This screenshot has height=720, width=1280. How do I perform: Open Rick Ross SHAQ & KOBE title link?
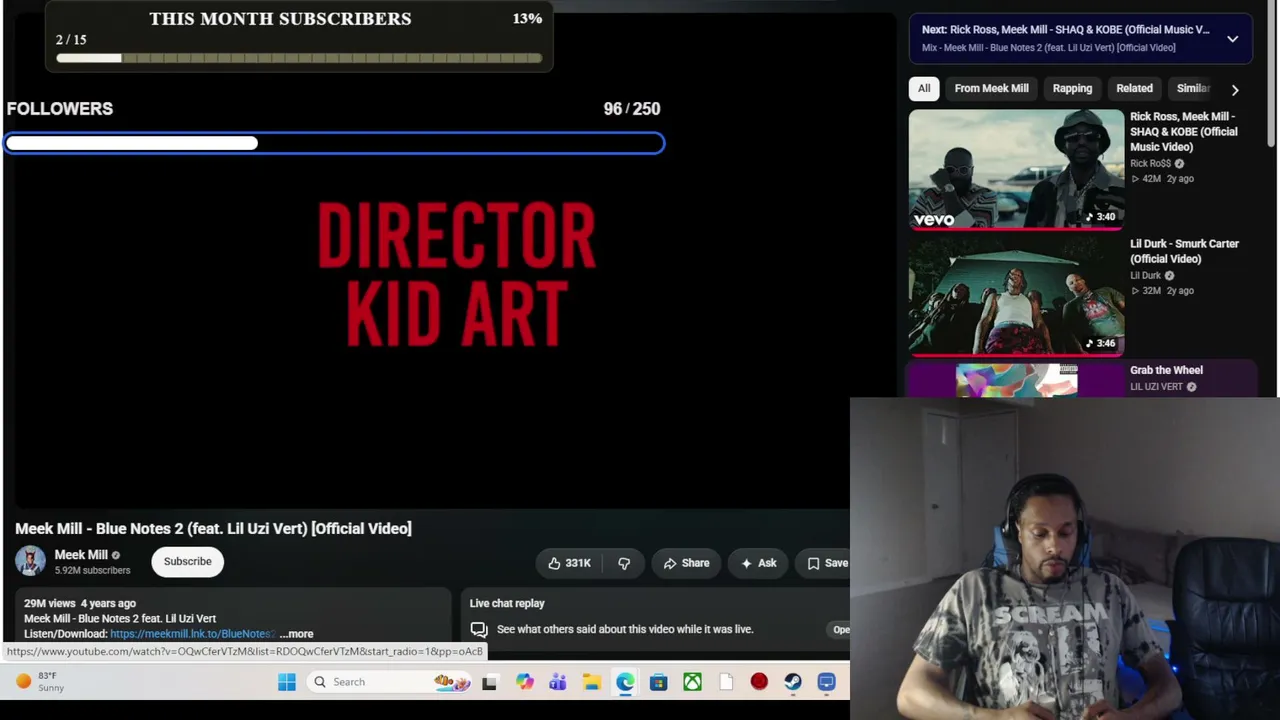click(x=1183, y=132)
